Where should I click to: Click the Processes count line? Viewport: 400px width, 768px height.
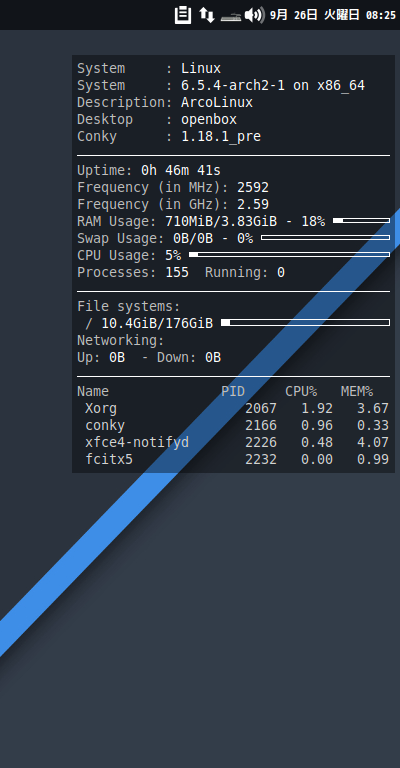[181, 272]
